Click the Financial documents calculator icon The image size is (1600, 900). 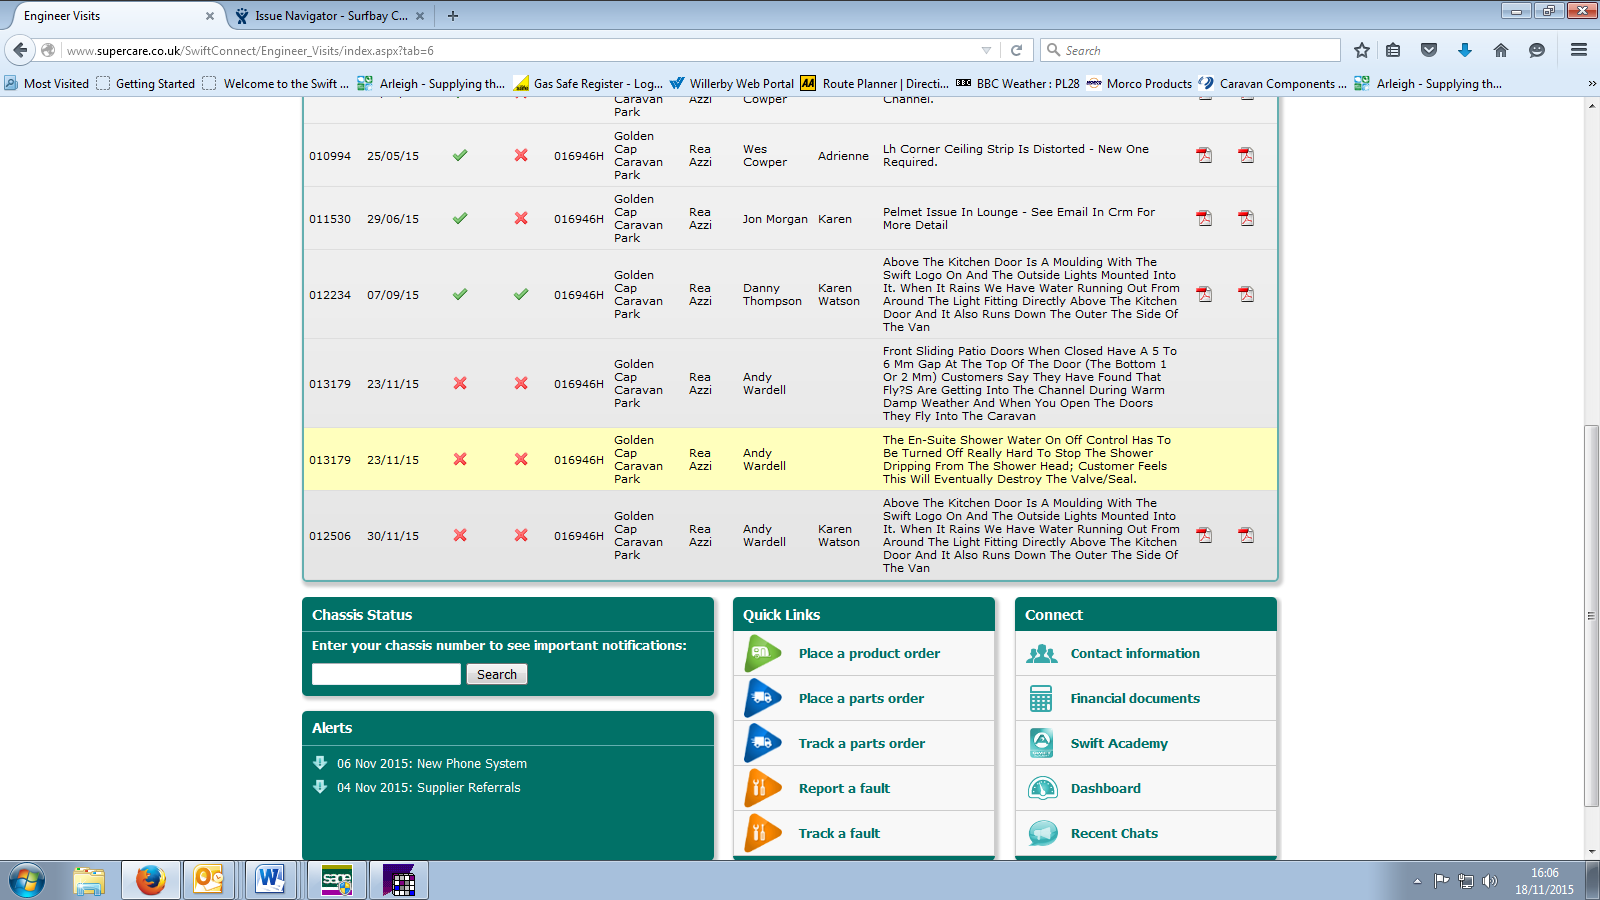pos(1041,698)
